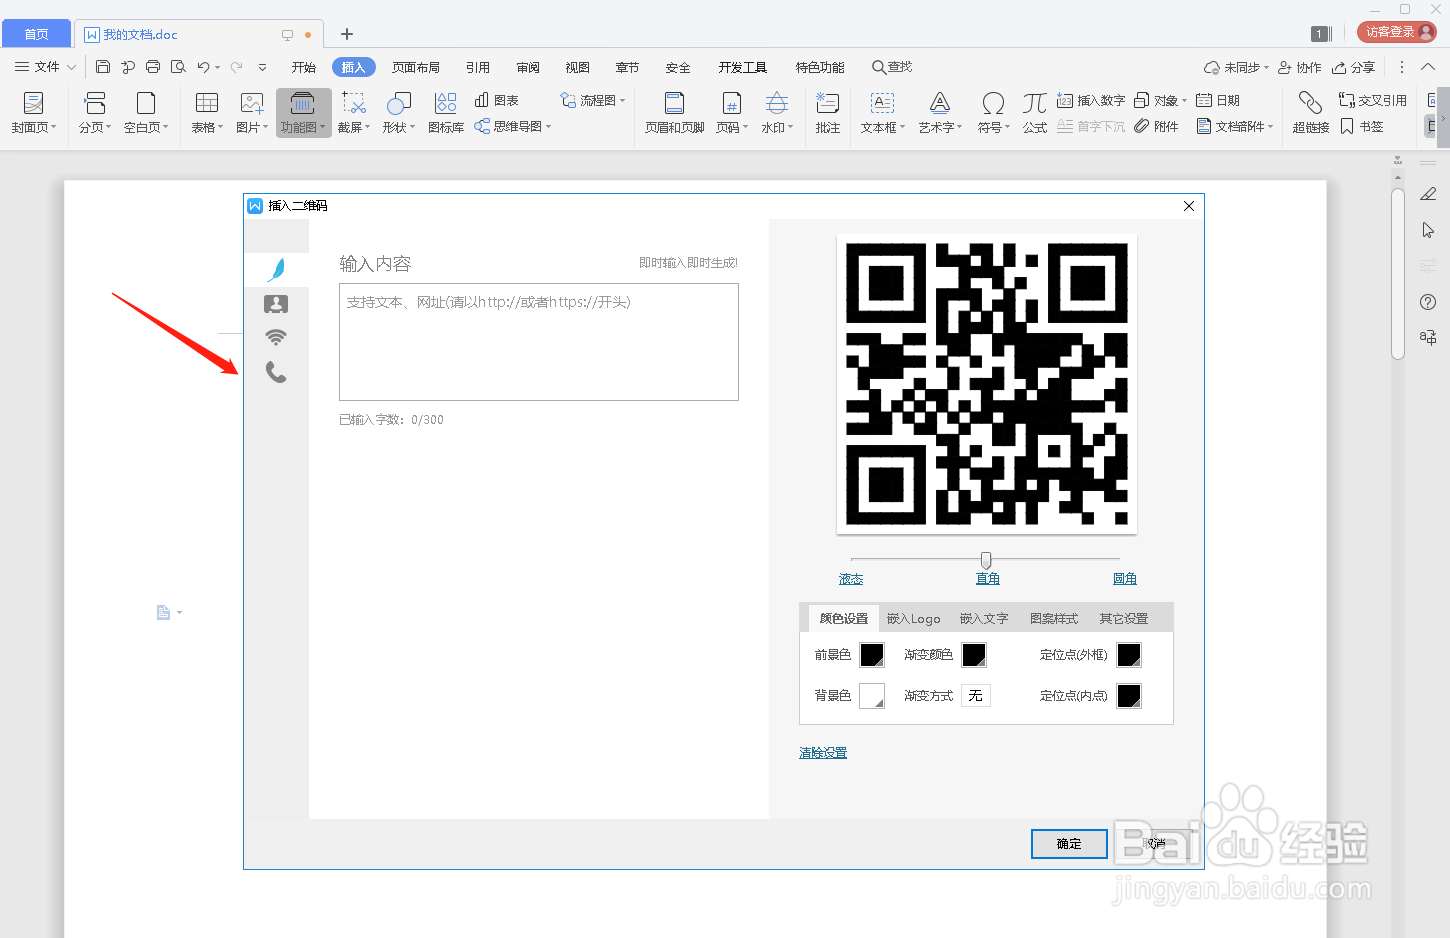Image resolution: width=1450 pixels, height=938 pixels.
Task: Insert a comment (批注)
Action: coord(828,112)
